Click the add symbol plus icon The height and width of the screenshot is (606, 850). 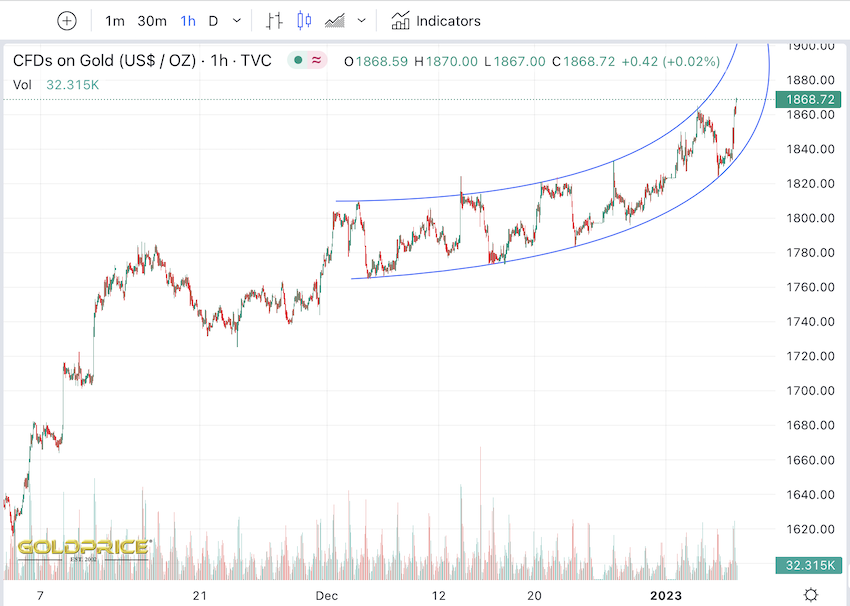(66, 20)
